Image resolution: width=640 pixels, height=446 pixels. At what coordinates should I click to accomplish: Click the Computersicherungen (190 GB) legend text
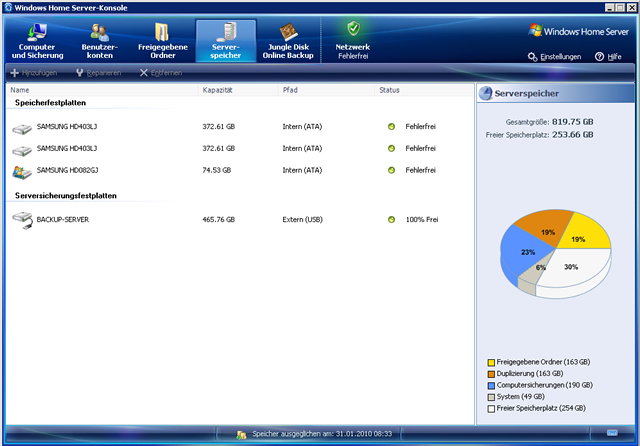coord(544,385)
